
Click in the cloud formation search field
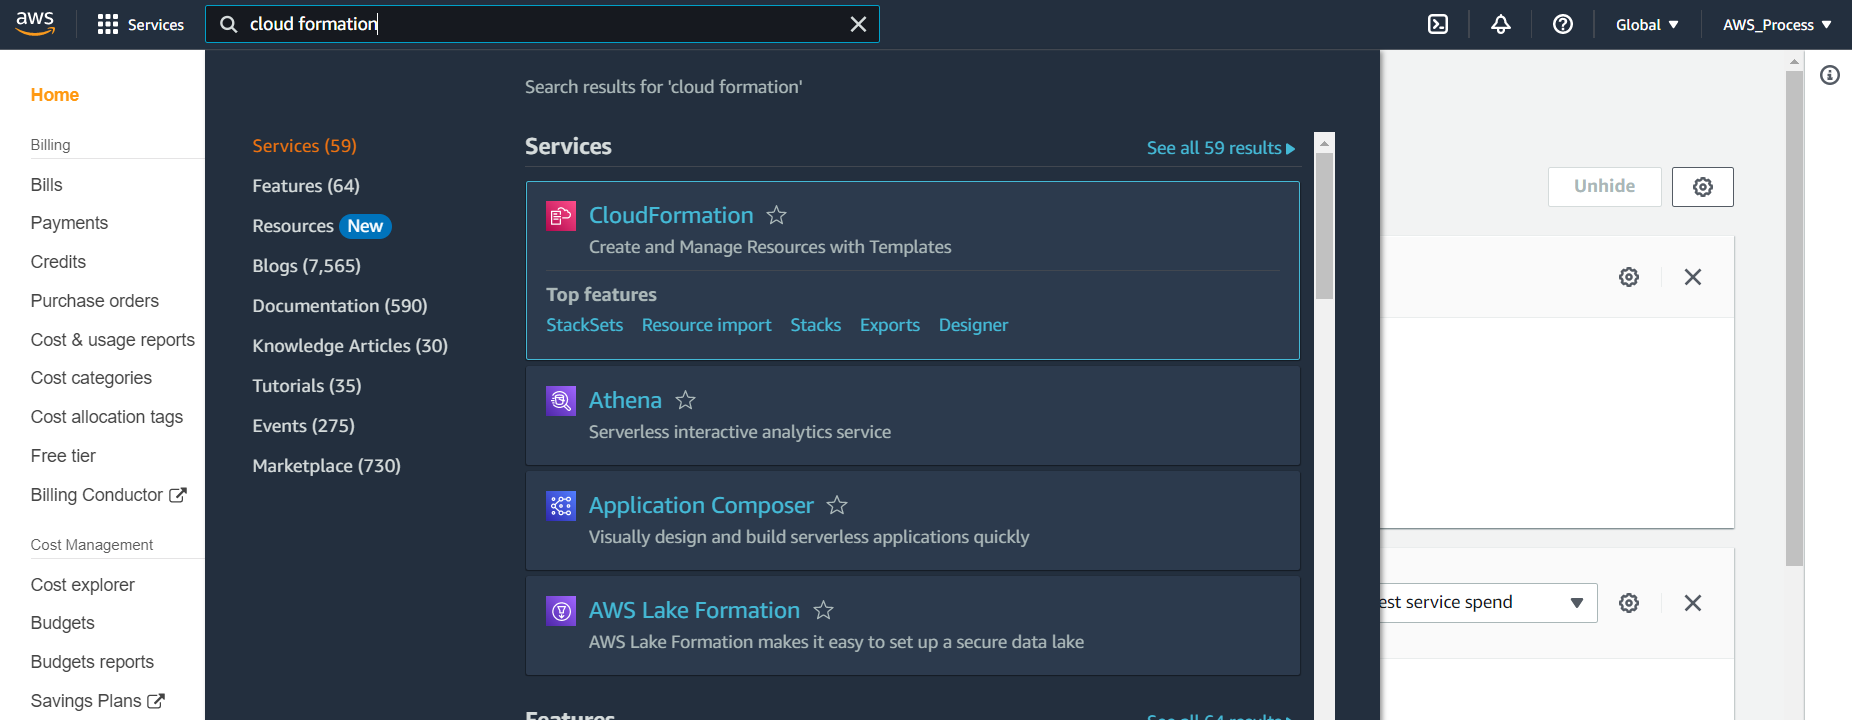pyautogui.click(x=540, y=25)
